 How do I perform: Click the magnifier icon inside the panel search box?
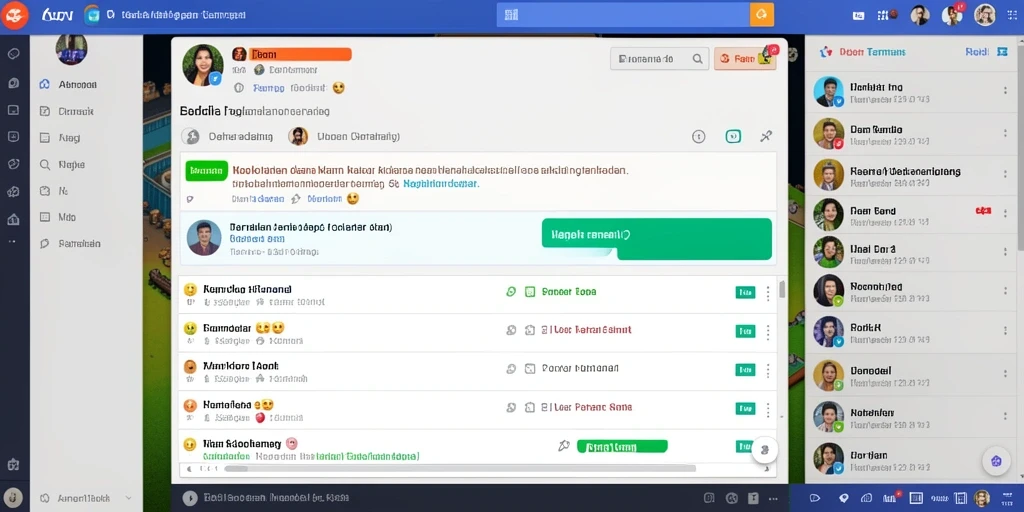click(697, 59)
